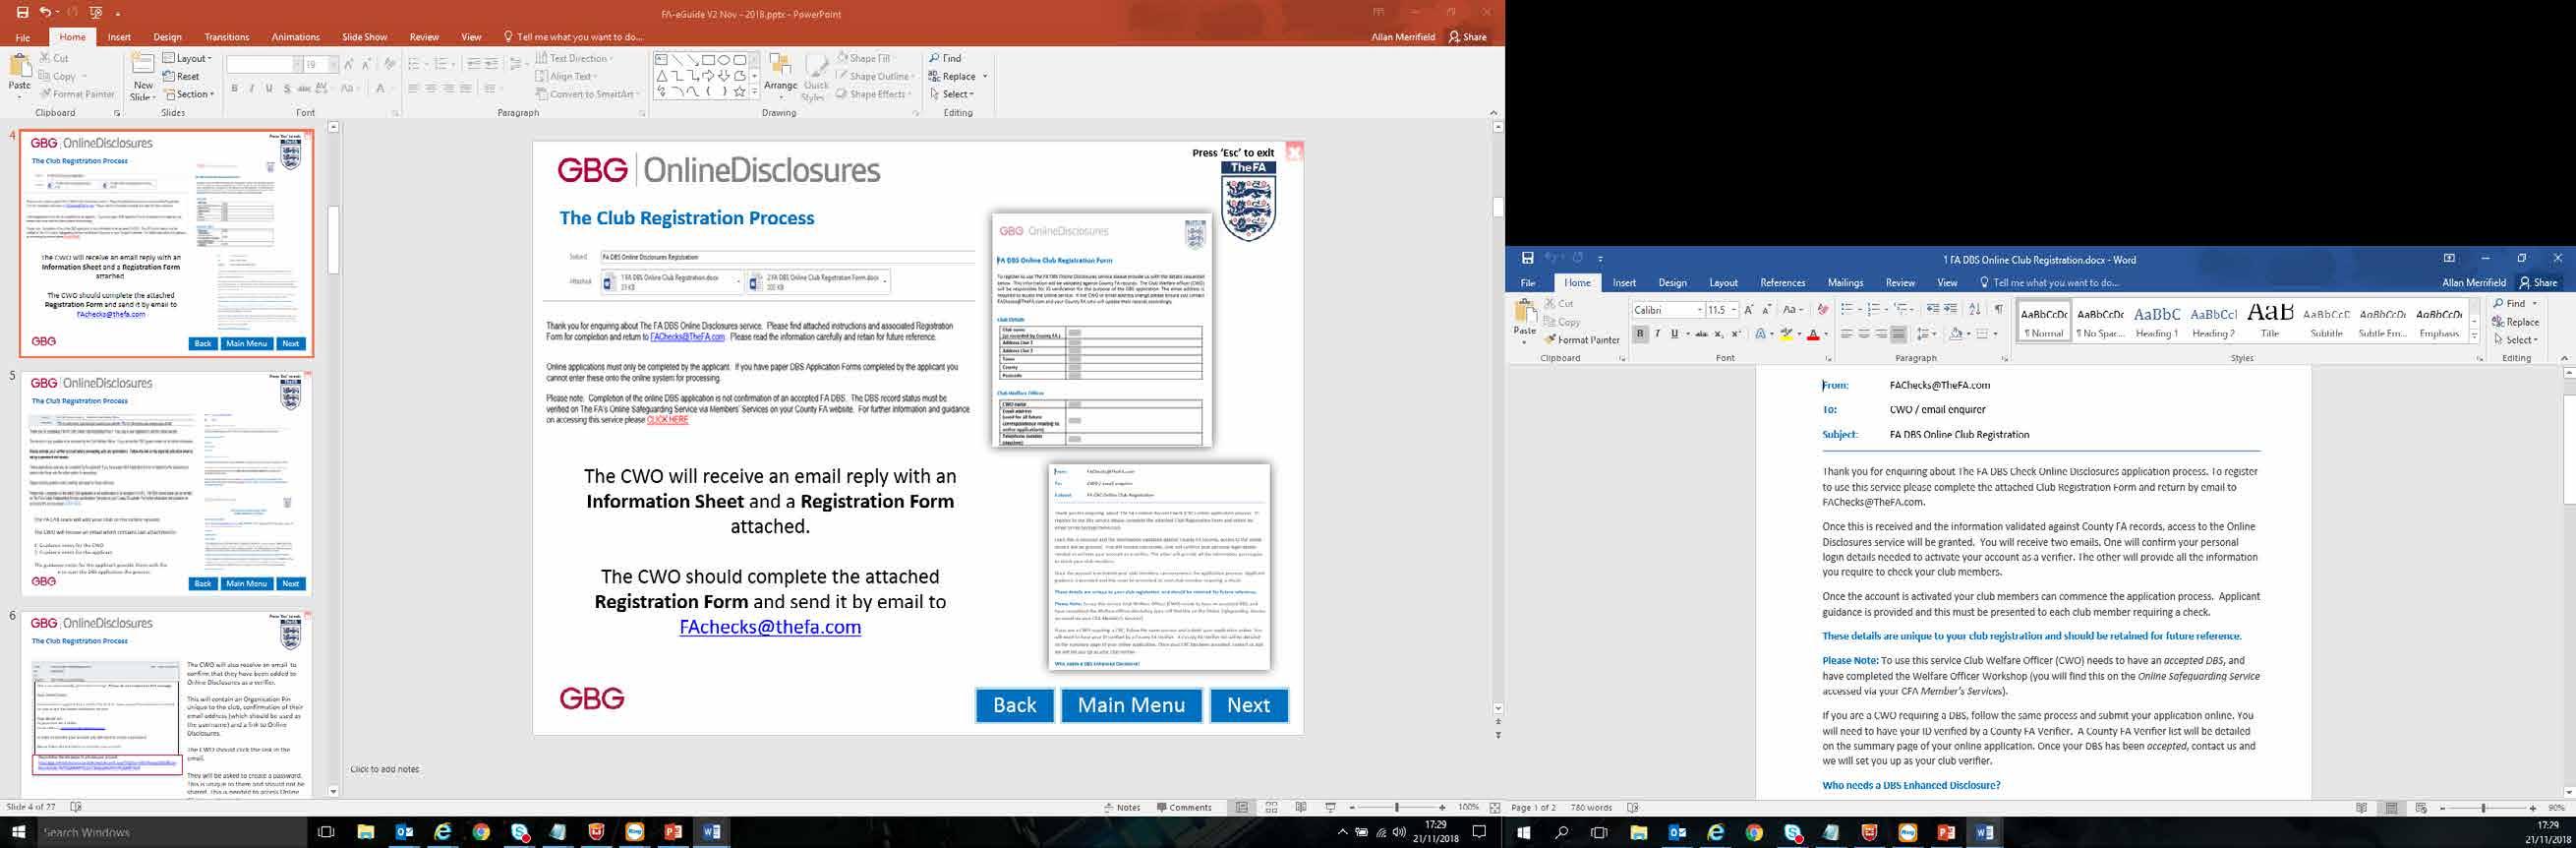Open the Animations tab in PowerPoint
2576x848 pixels.
pos(296,37)
